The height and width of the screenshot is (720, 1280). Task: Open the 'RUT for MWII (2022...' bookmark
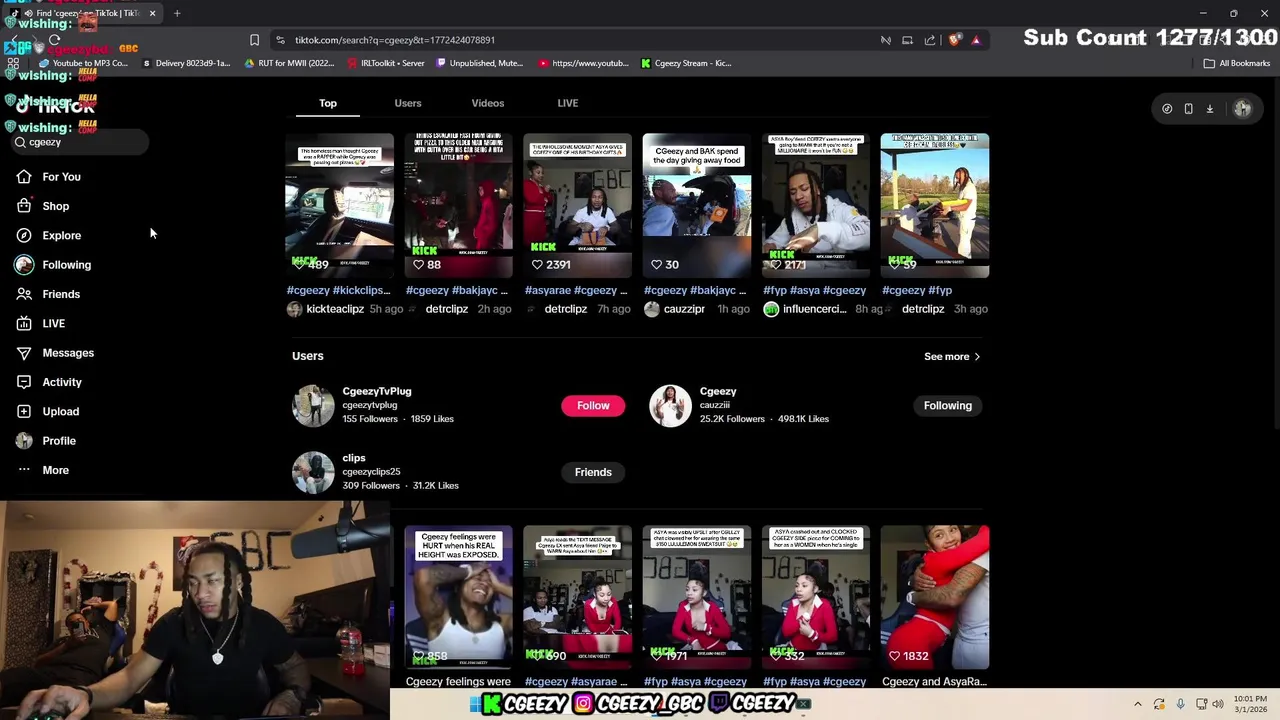pos(289,63)
